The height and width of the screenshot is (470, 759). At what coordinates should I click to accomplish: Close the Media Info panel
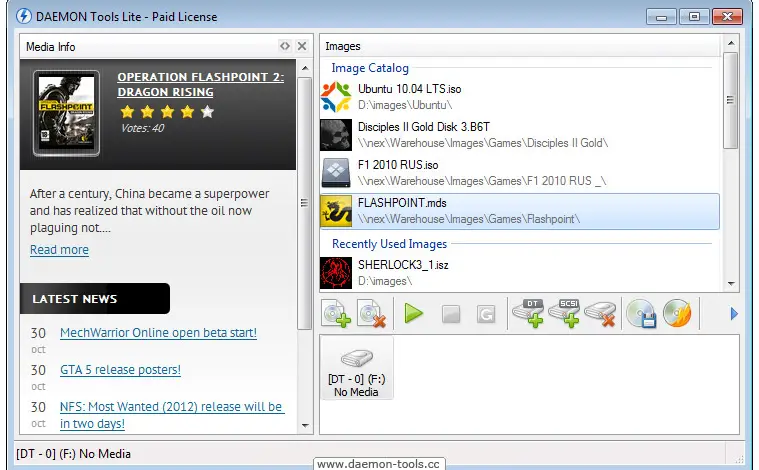(x=302, y=46)
